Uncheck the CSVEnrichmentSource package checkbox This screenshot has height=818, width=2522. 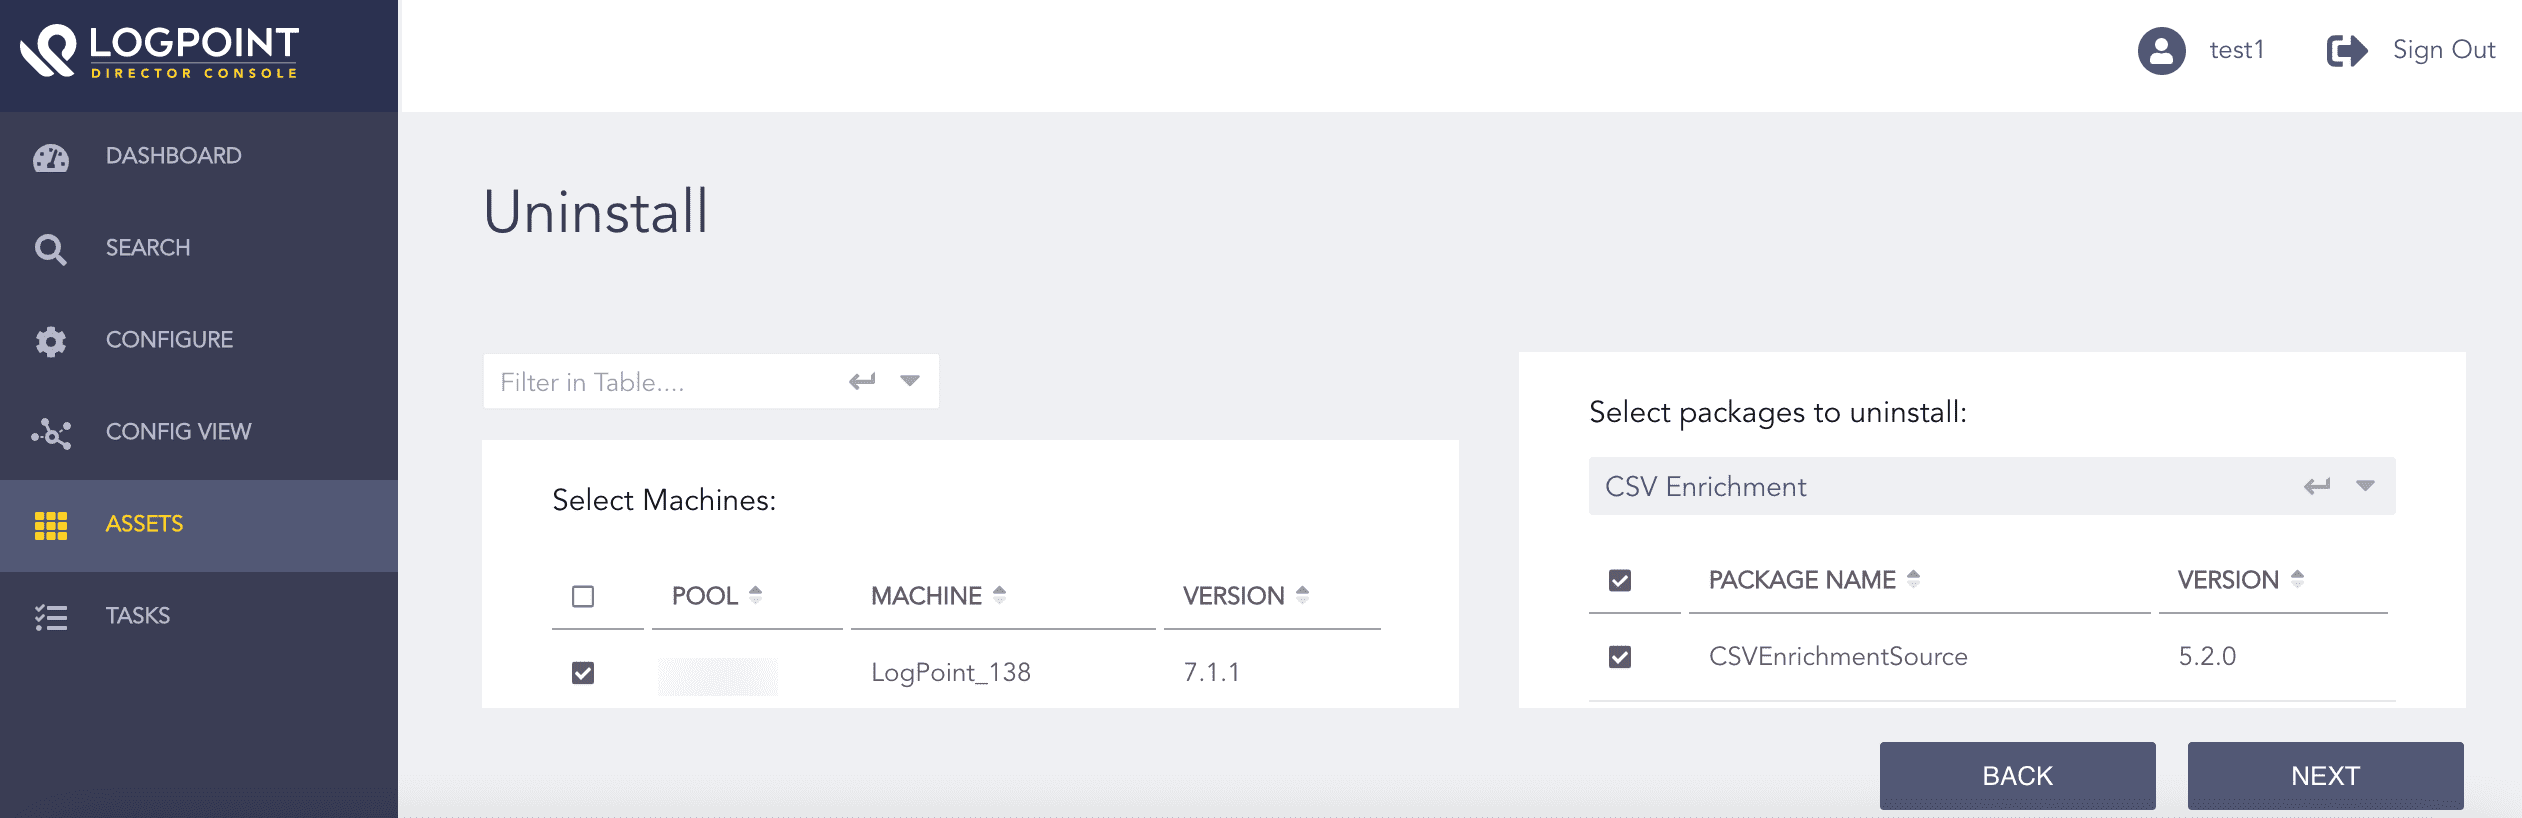click(x=1622, y=657)
